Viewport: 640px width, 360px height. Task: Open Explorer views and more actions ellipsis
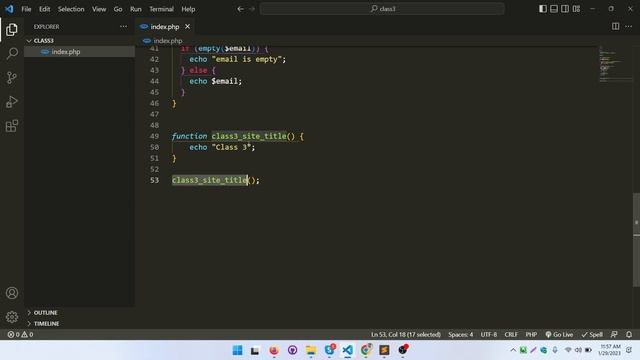coord(123,27)
